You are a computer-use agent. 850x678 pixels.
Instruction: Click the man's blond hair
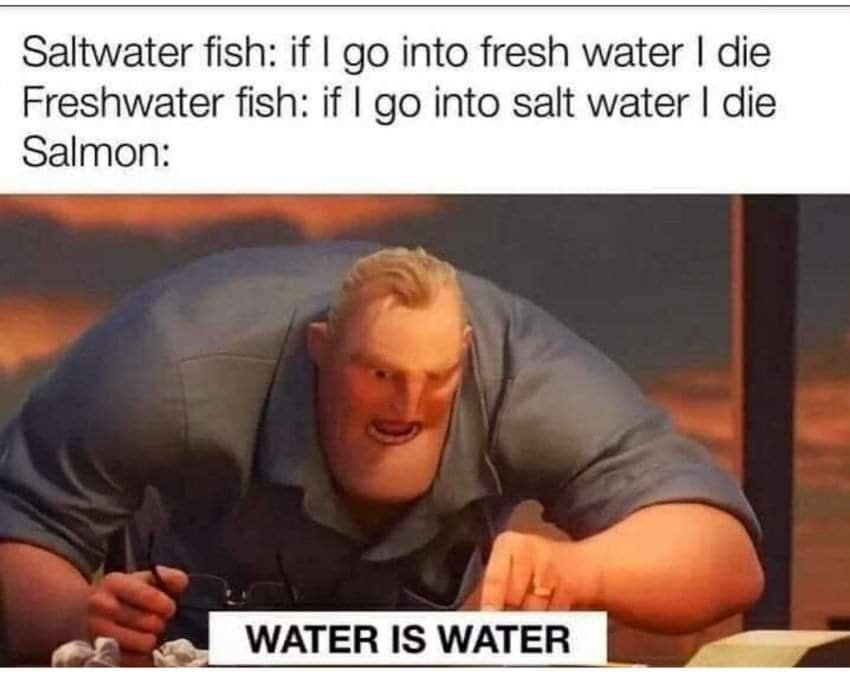pyautogui.click(x=398, y=282)
